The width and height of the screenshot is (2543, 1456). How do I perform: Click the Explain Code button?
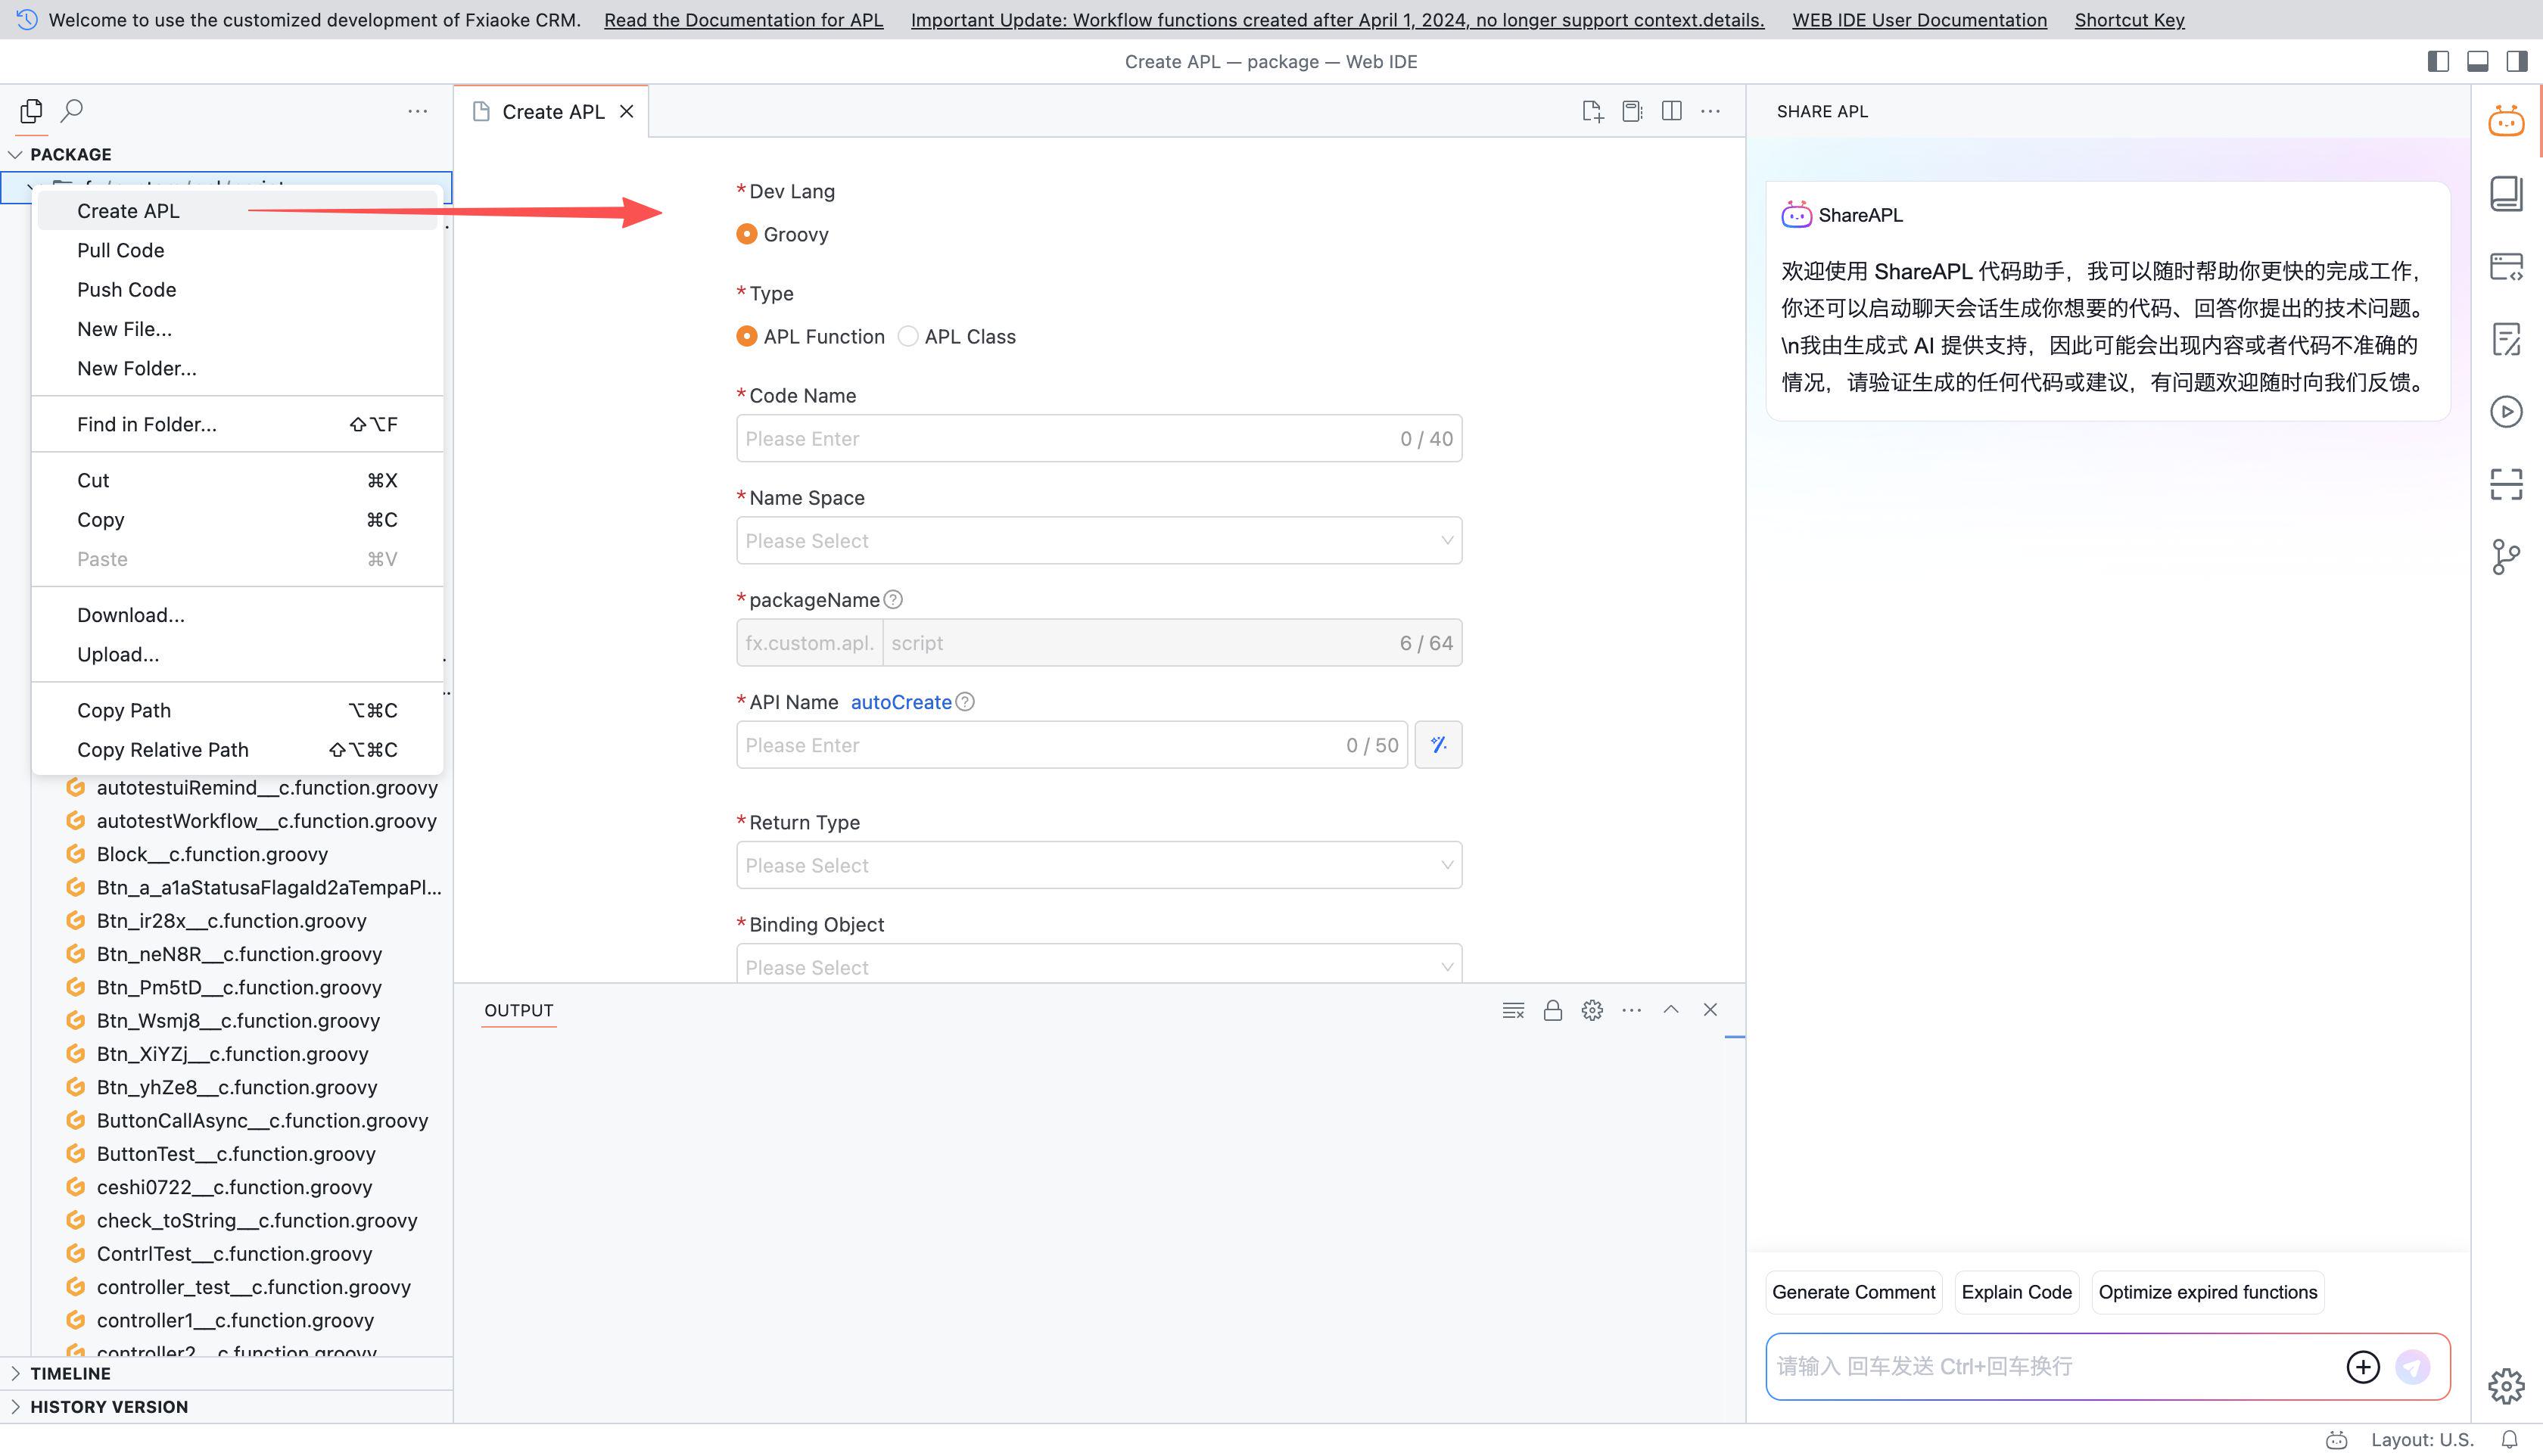(2015, 1292)
